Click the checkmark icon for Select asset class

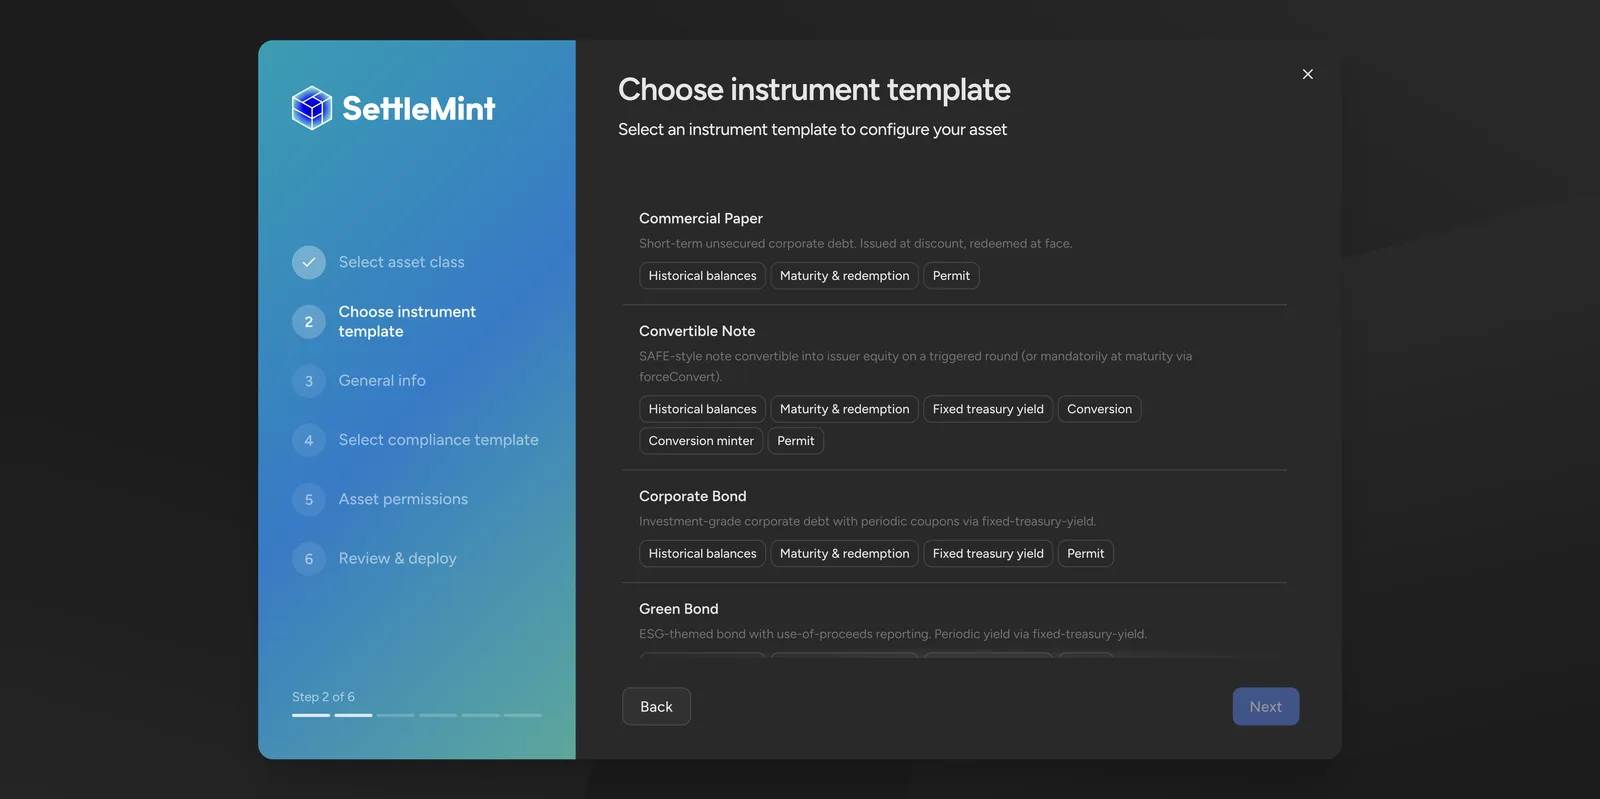click(309, 262)
